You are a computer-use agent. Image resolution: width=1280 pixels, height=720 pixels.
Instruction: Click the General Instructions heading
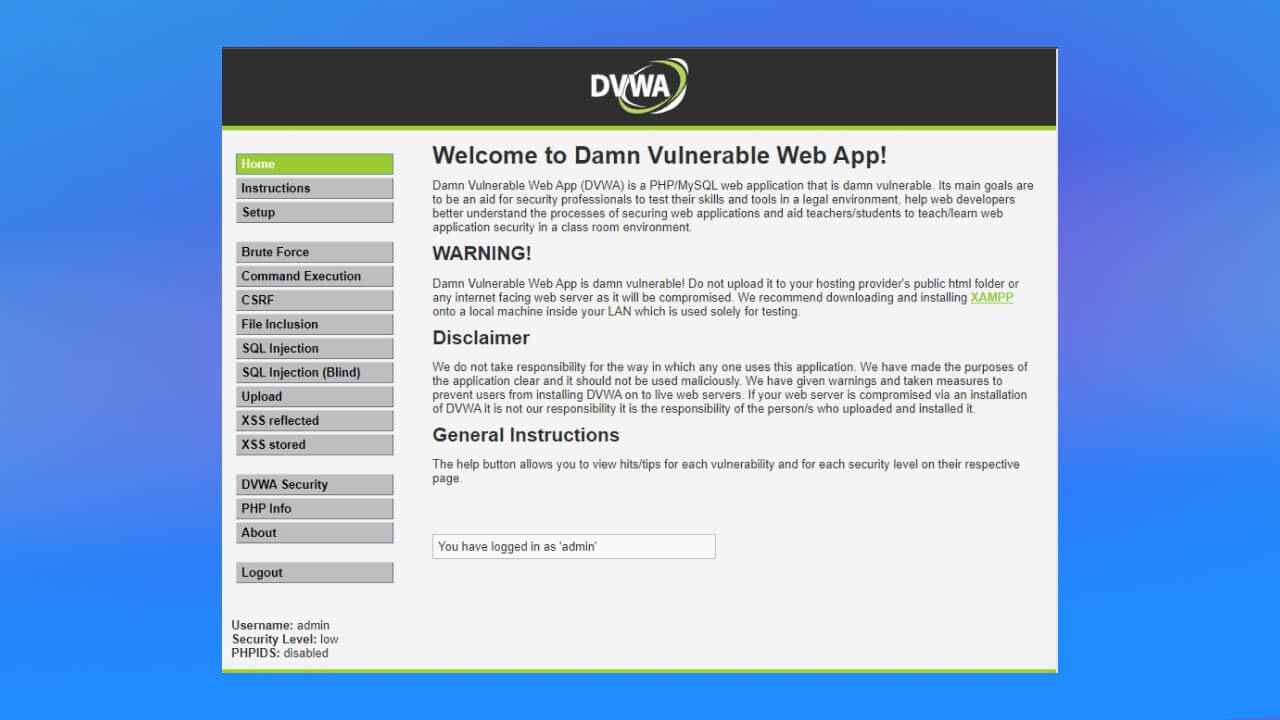coord(526,435)
